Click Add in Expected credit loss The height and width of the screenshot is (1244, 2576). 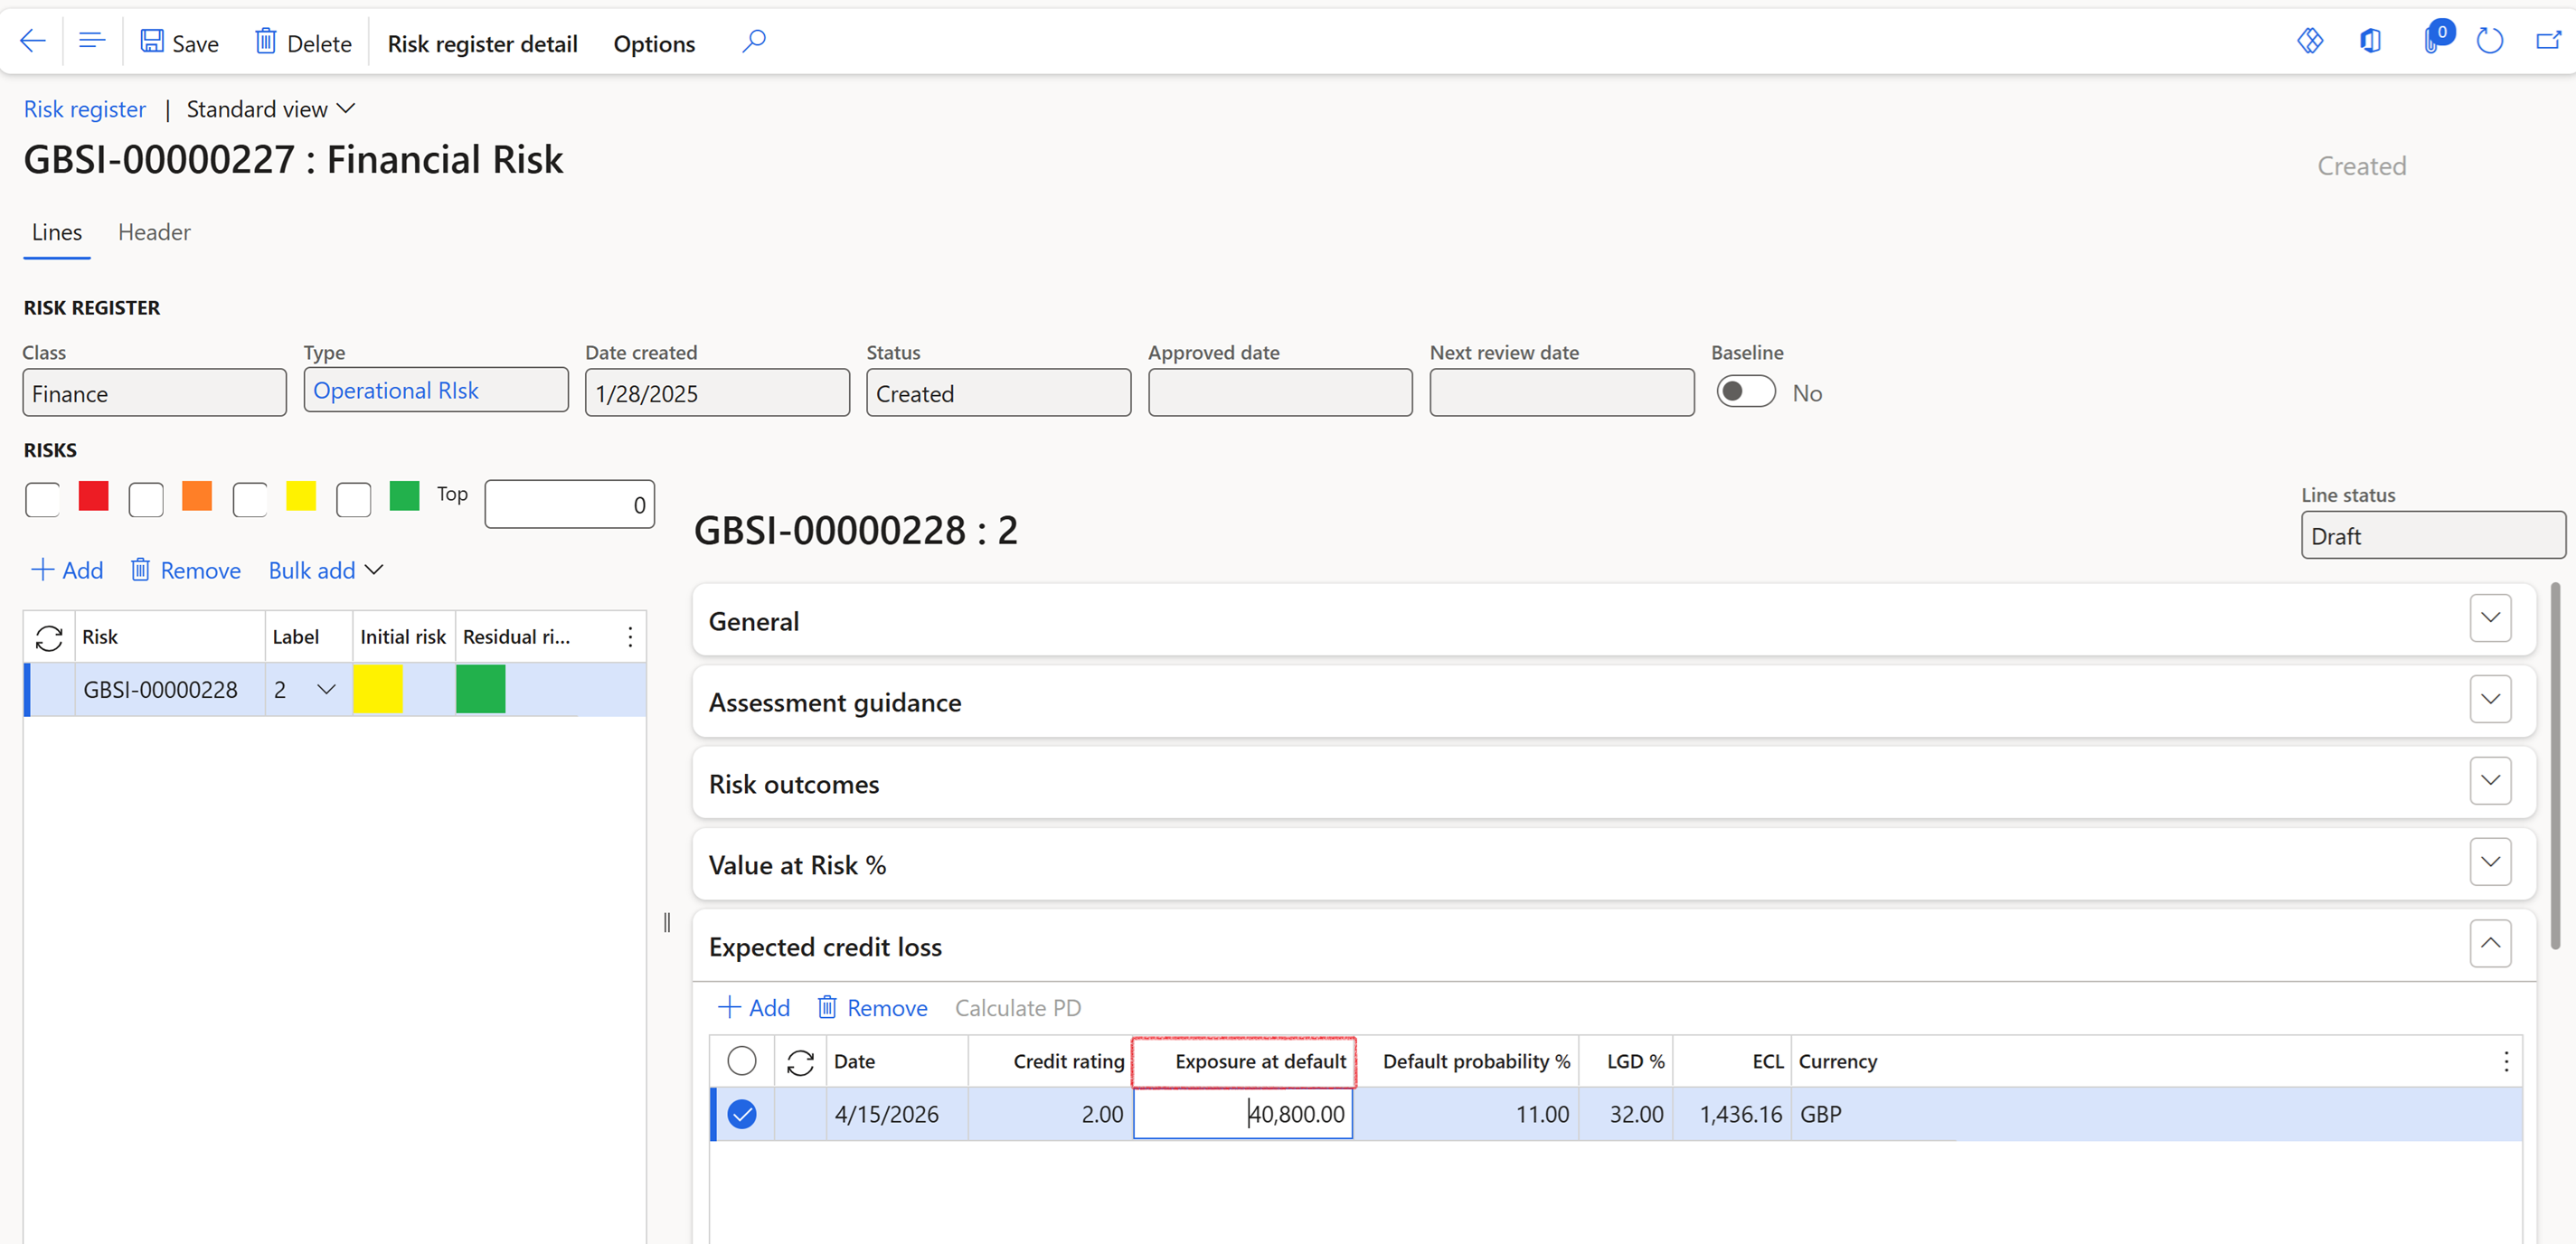755,1008
